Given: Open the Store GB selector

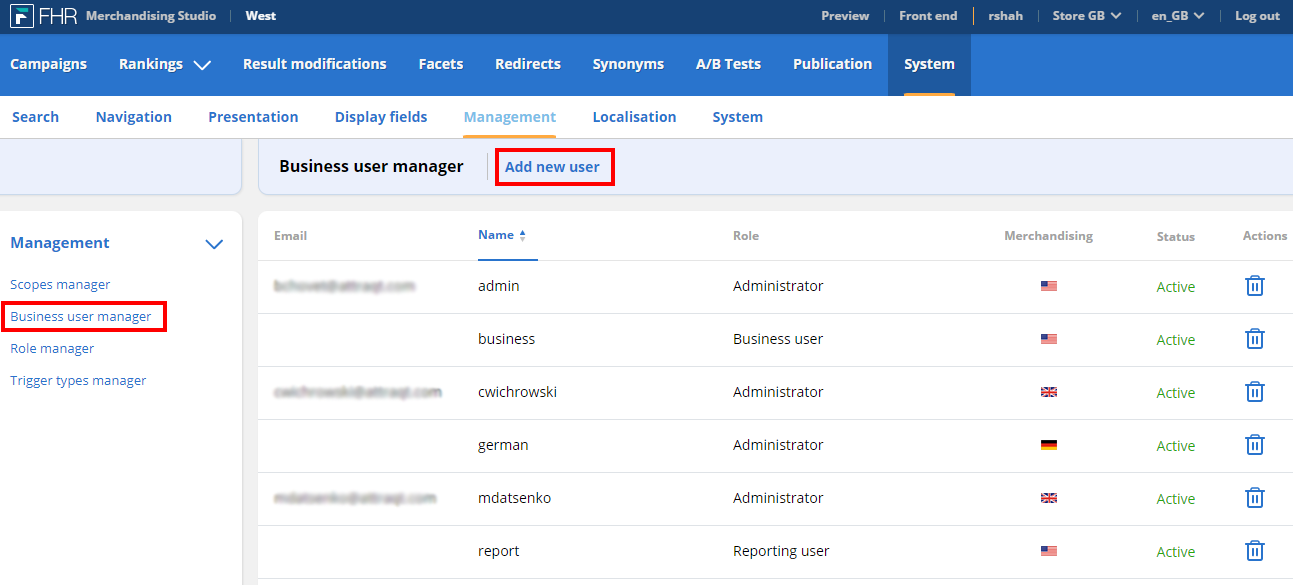Looking at the screenshot, I should click(x=1087, y=16).
